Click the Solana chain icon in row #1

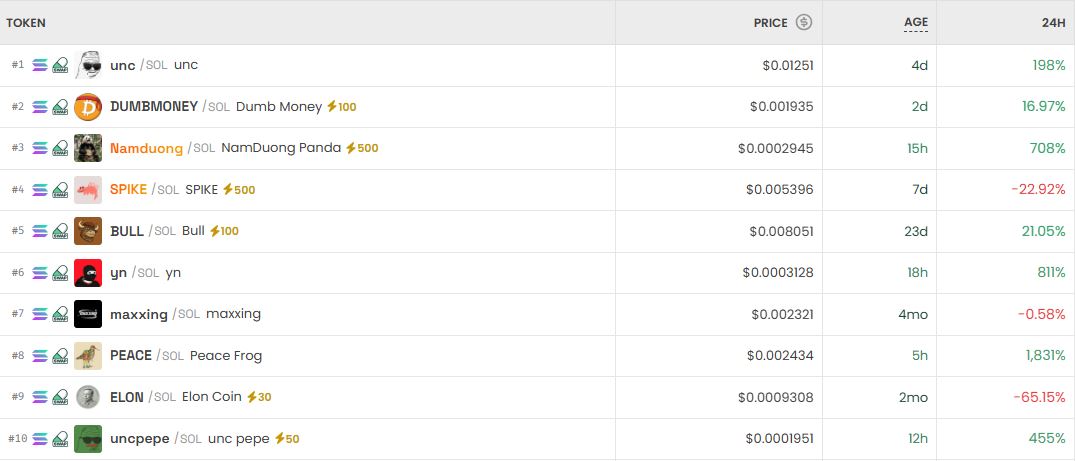pyautogui.click(x=40, y=65)
